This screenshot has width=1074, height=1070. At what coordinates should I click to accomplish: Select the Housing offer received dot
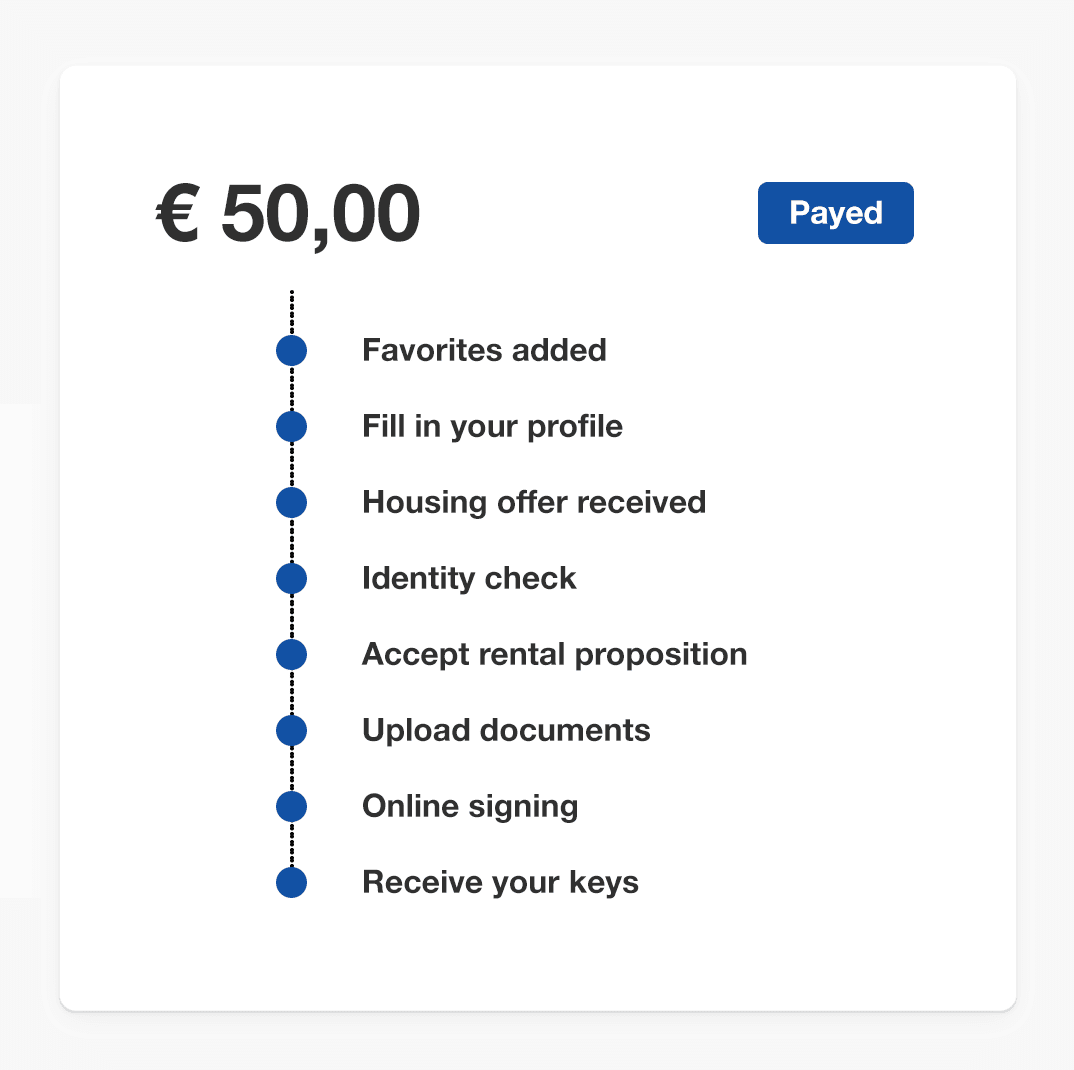[291, 503]
